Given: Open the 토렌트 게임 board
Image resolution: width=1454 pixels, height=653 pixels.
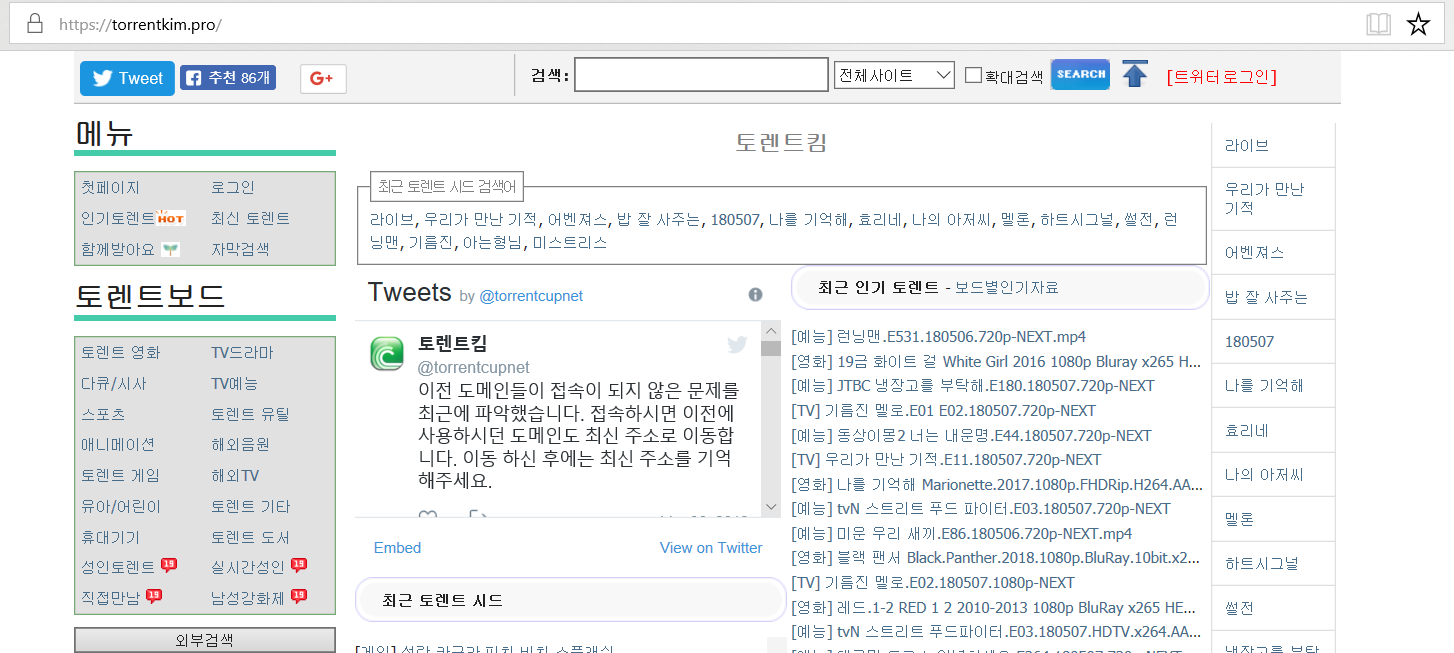Looking at the screenshot, I should pyautogui.click(x=120, y=475).
